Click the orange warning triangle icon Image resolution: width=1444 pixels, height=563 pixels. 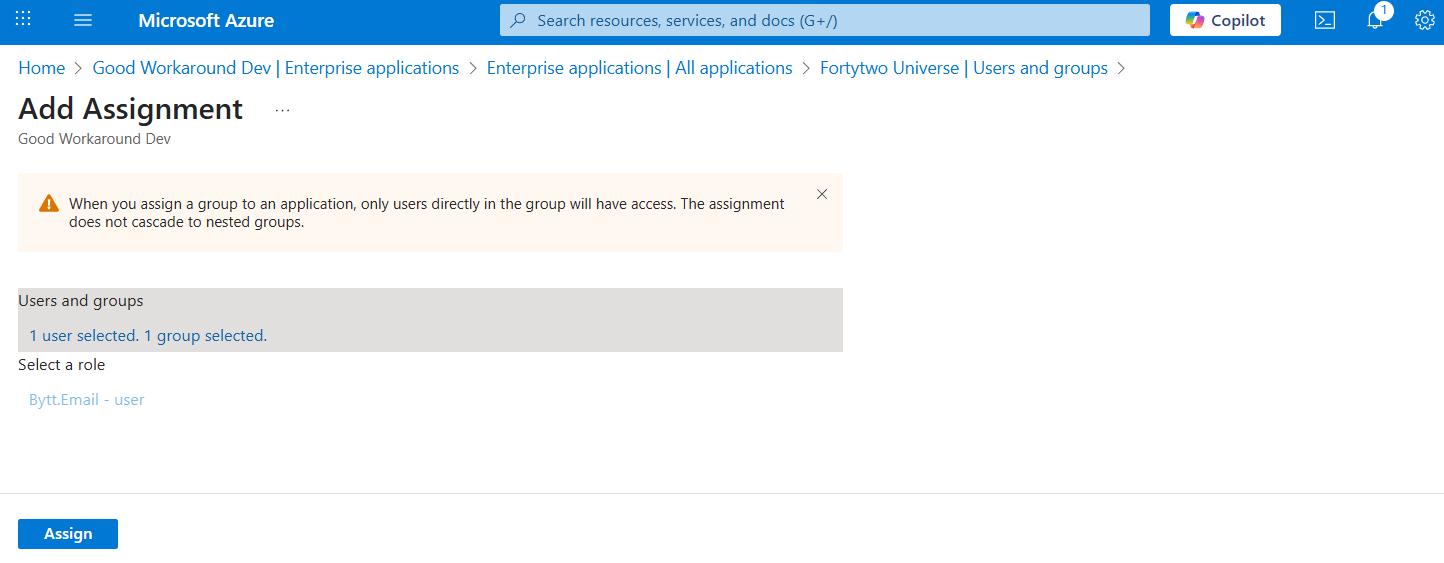(x=49, y=204)
